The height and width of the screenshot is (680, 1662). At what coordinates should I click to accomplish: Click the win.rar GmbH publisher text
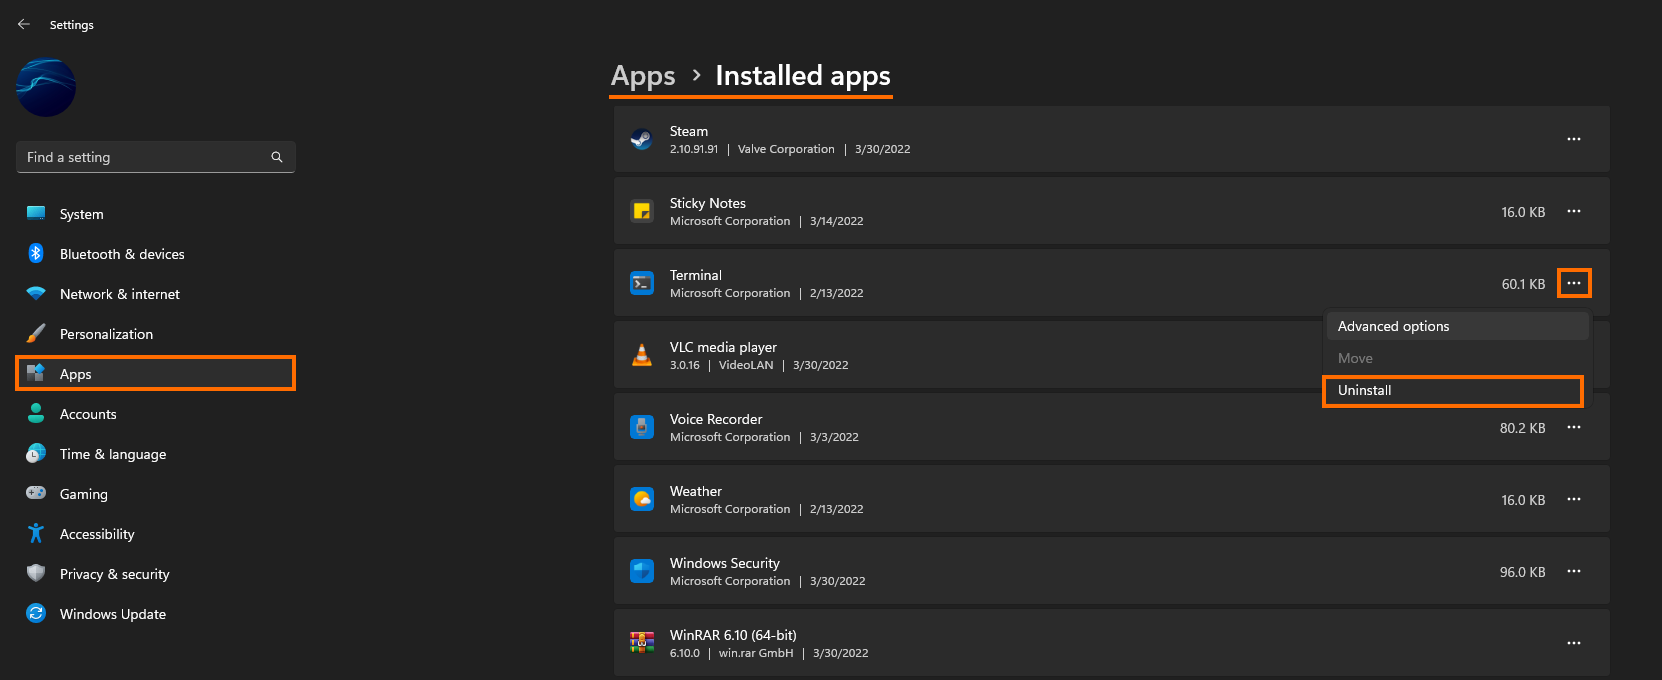pos(756,653)
